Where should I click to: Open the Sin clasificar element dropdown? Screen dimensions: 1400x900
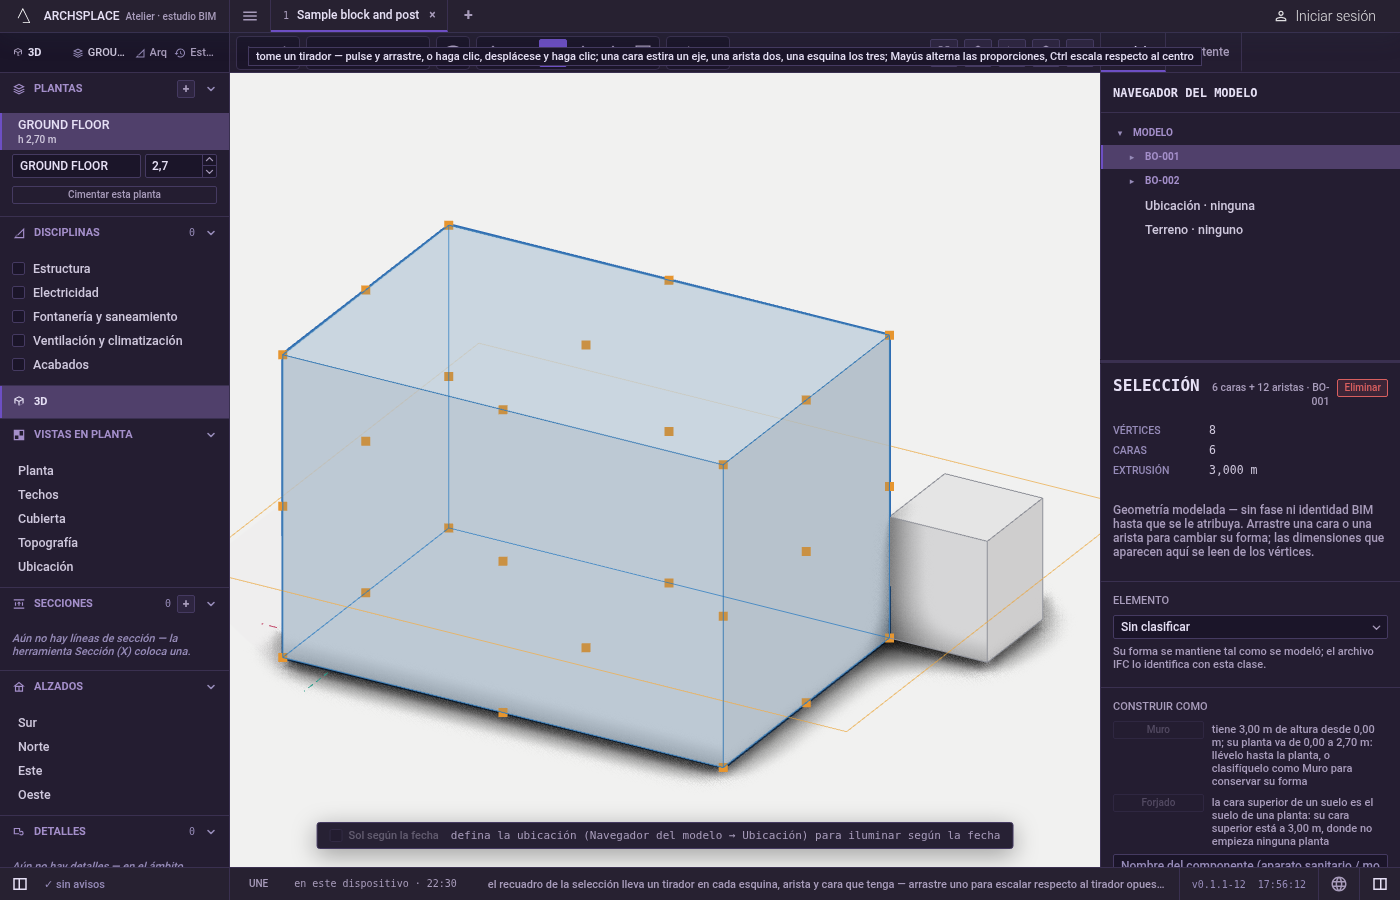click(1250, 627)
